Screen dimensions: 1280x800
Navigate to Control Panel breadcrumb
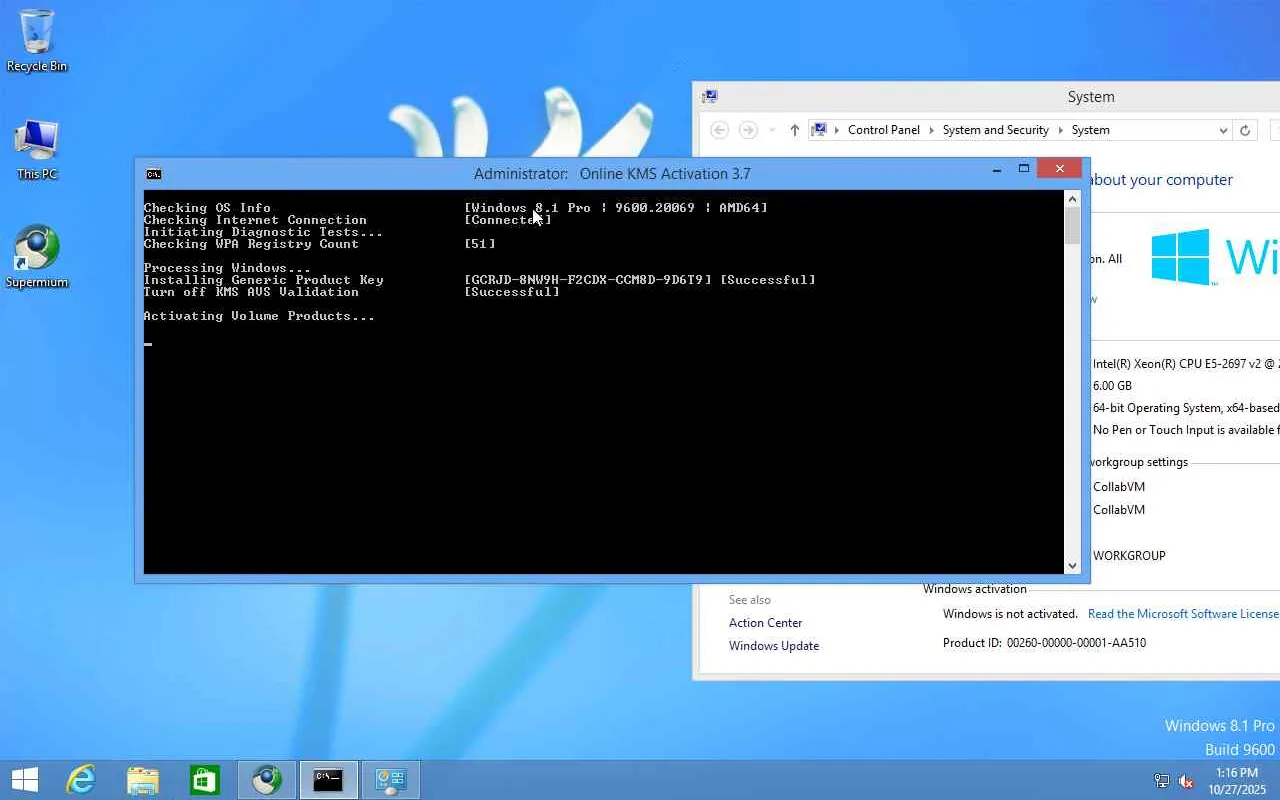click(884, 130)
